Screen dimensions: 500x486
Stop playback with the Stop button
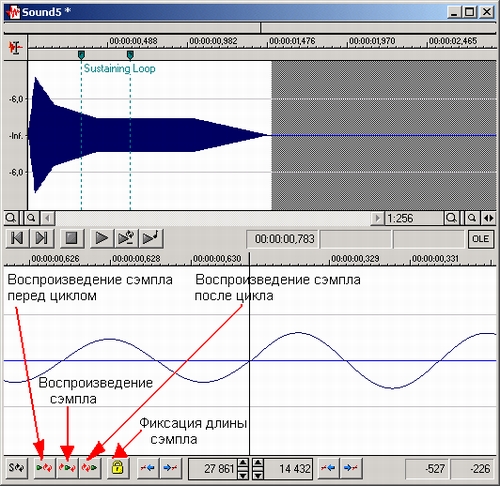coord(72,238)
